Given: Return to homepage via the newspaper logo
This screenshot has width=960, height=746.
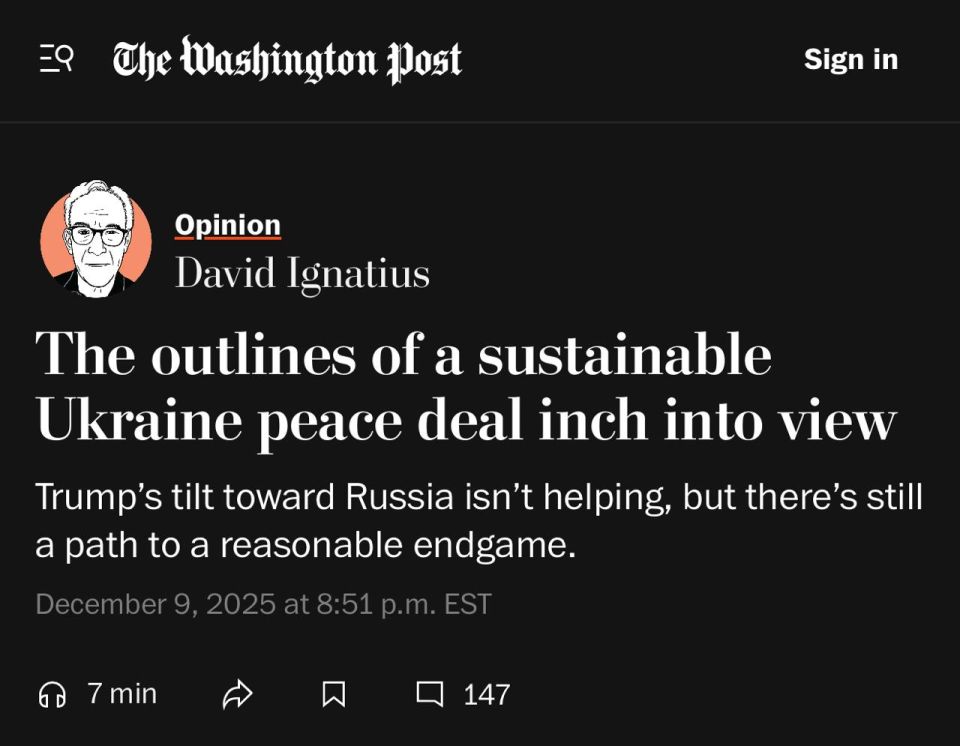Looking at the screenshot, I should (x=287, y=58).
